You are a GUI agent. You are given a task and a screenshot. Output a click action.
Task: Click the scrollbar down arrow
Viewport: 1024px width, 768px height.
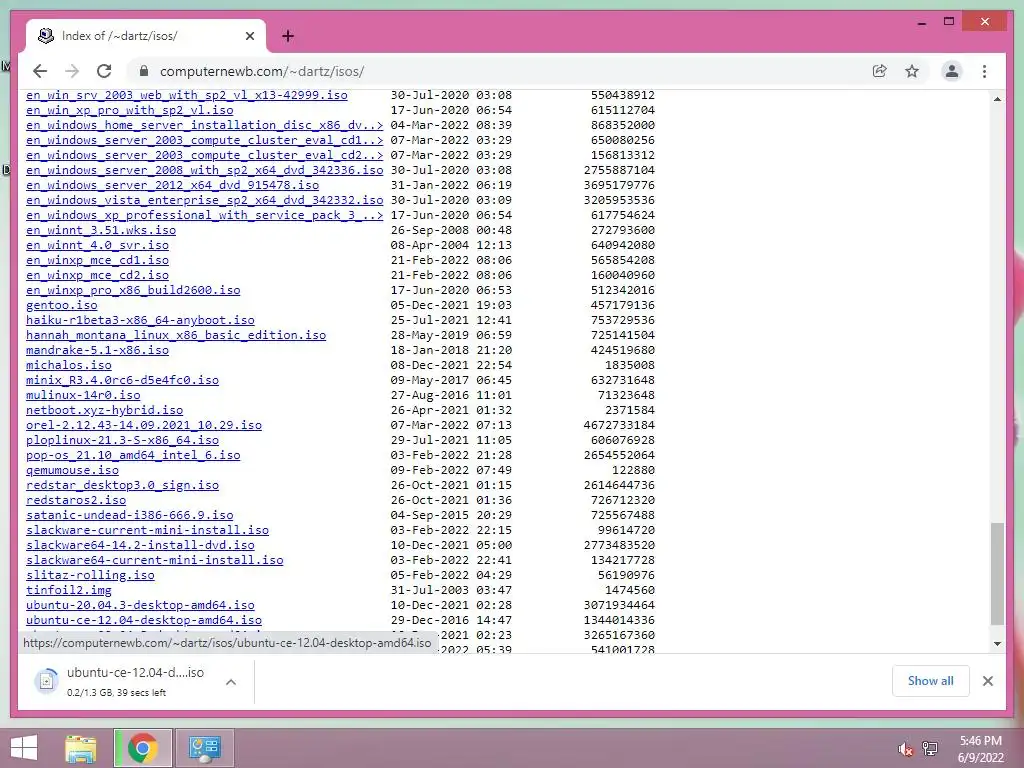coord(997,644)
